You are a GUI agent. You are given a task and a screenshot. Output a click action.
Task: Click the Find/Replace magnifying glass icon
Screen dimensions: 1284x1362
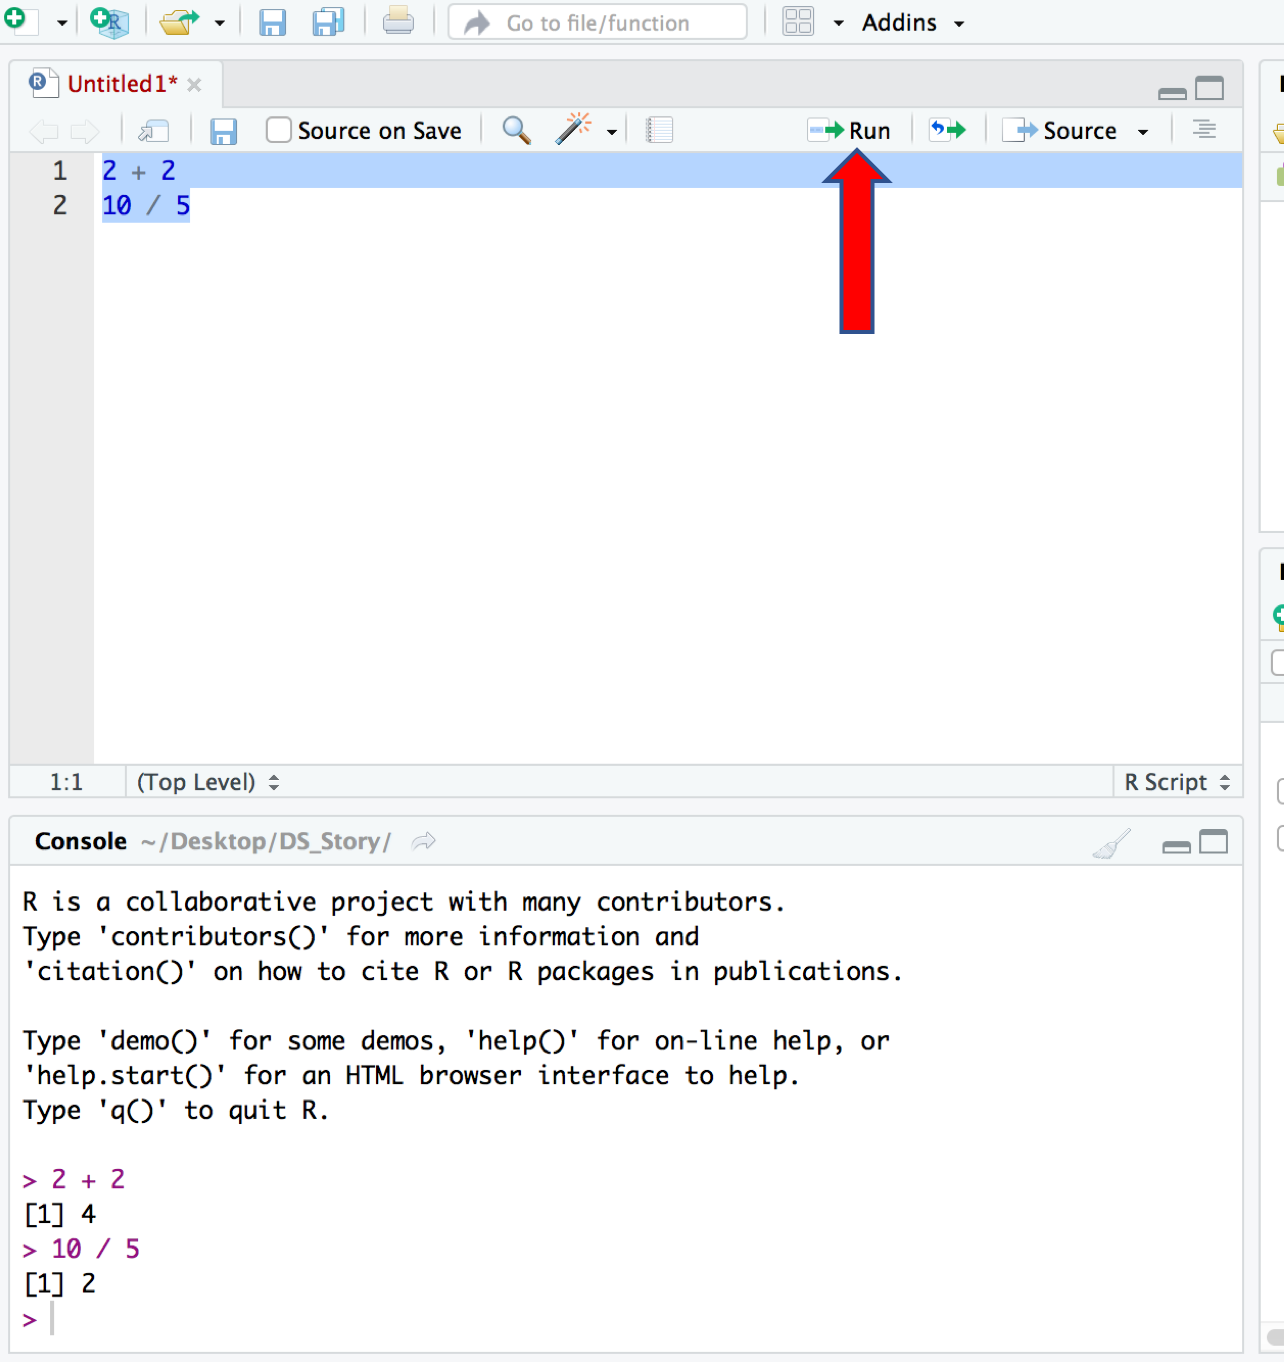(516, 130)
